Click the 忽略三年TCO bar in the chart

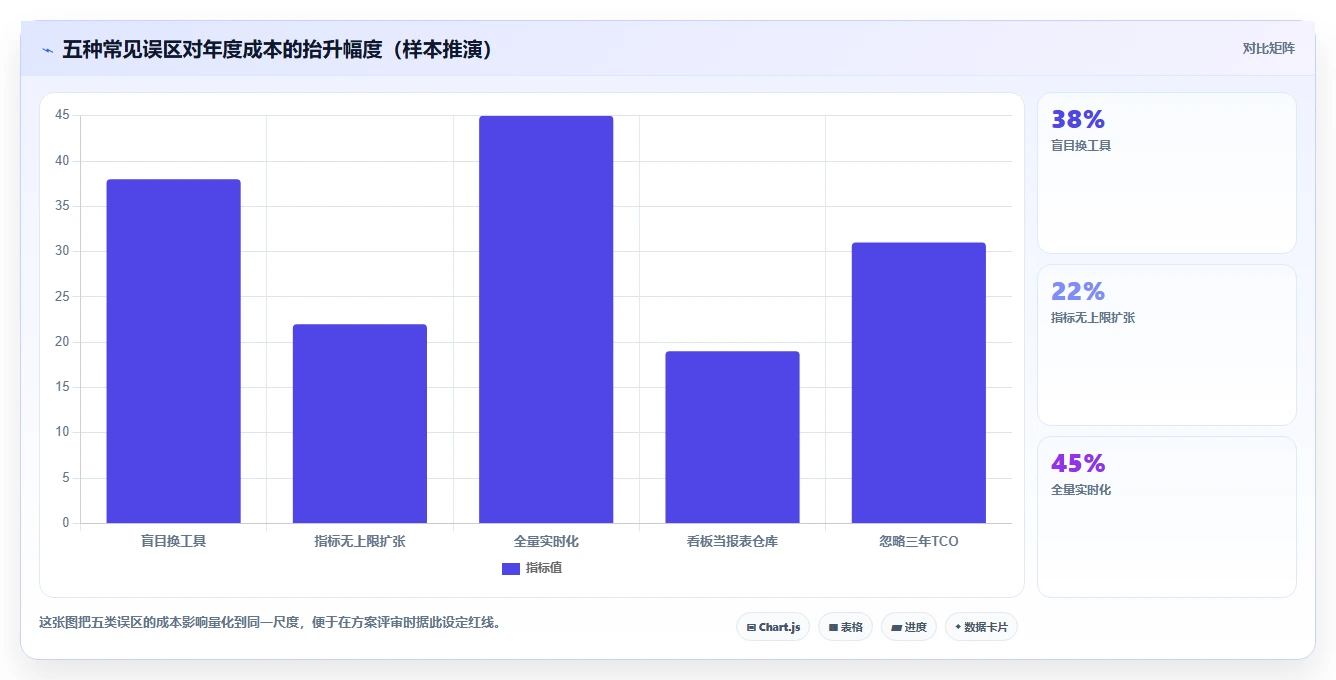coord(918,383)
